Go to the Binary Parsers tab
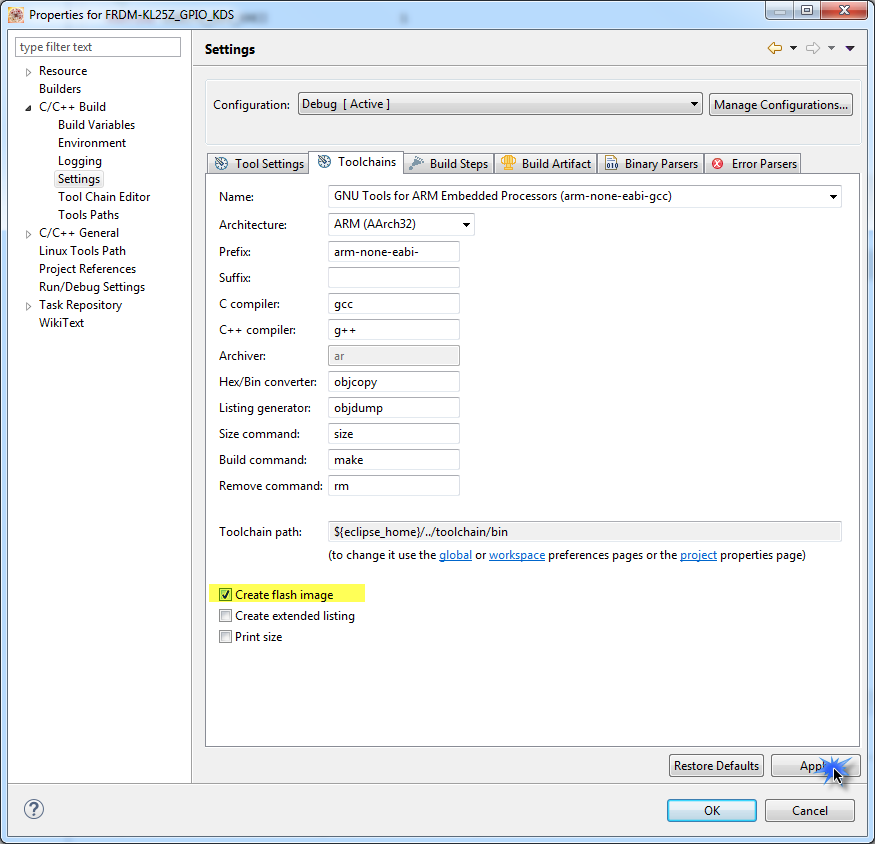 point(651,164)
